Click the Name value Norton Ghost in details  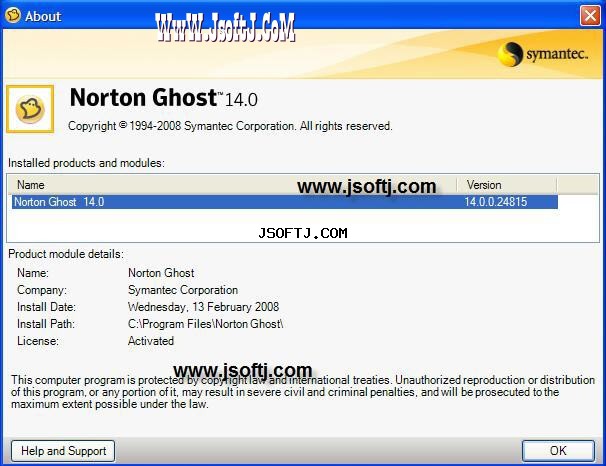tap(161, 273)
